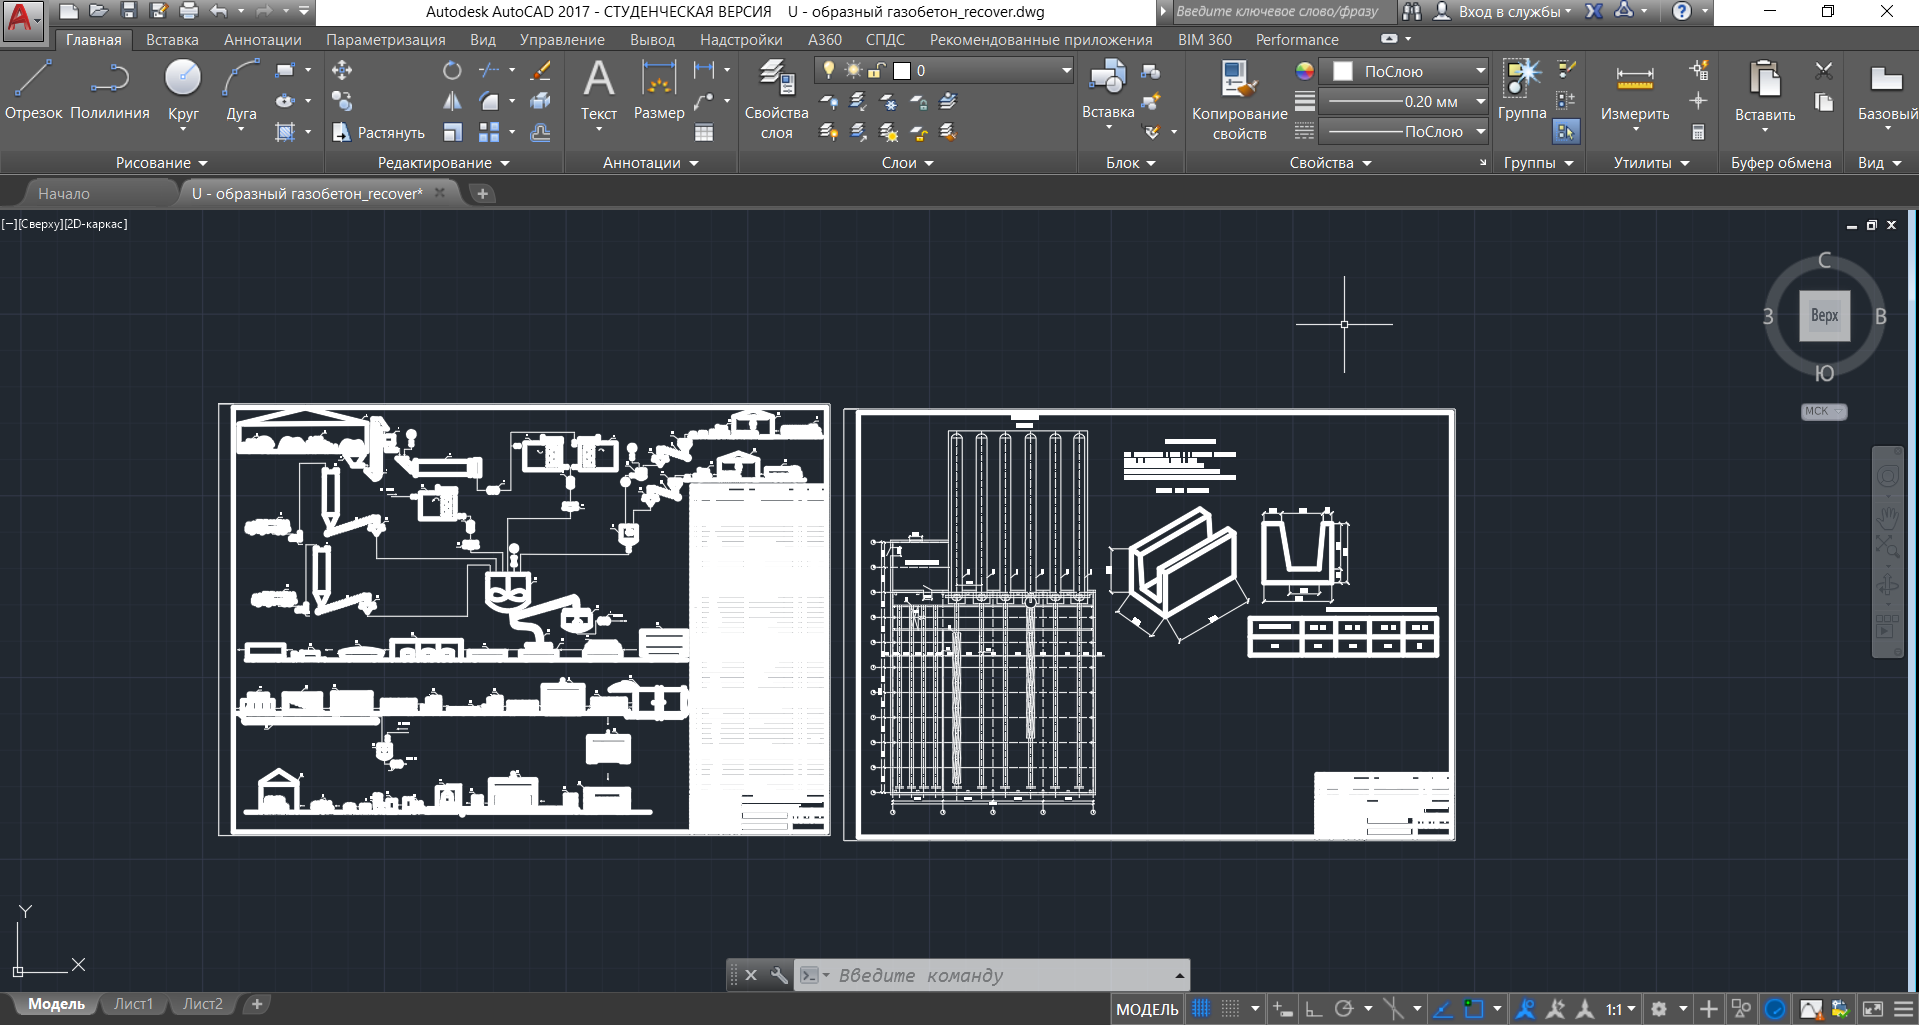Click the Cut scissors icon
Image resolution: width=1919 pixels, height=1025 pixels.
tap(1824, 71)
